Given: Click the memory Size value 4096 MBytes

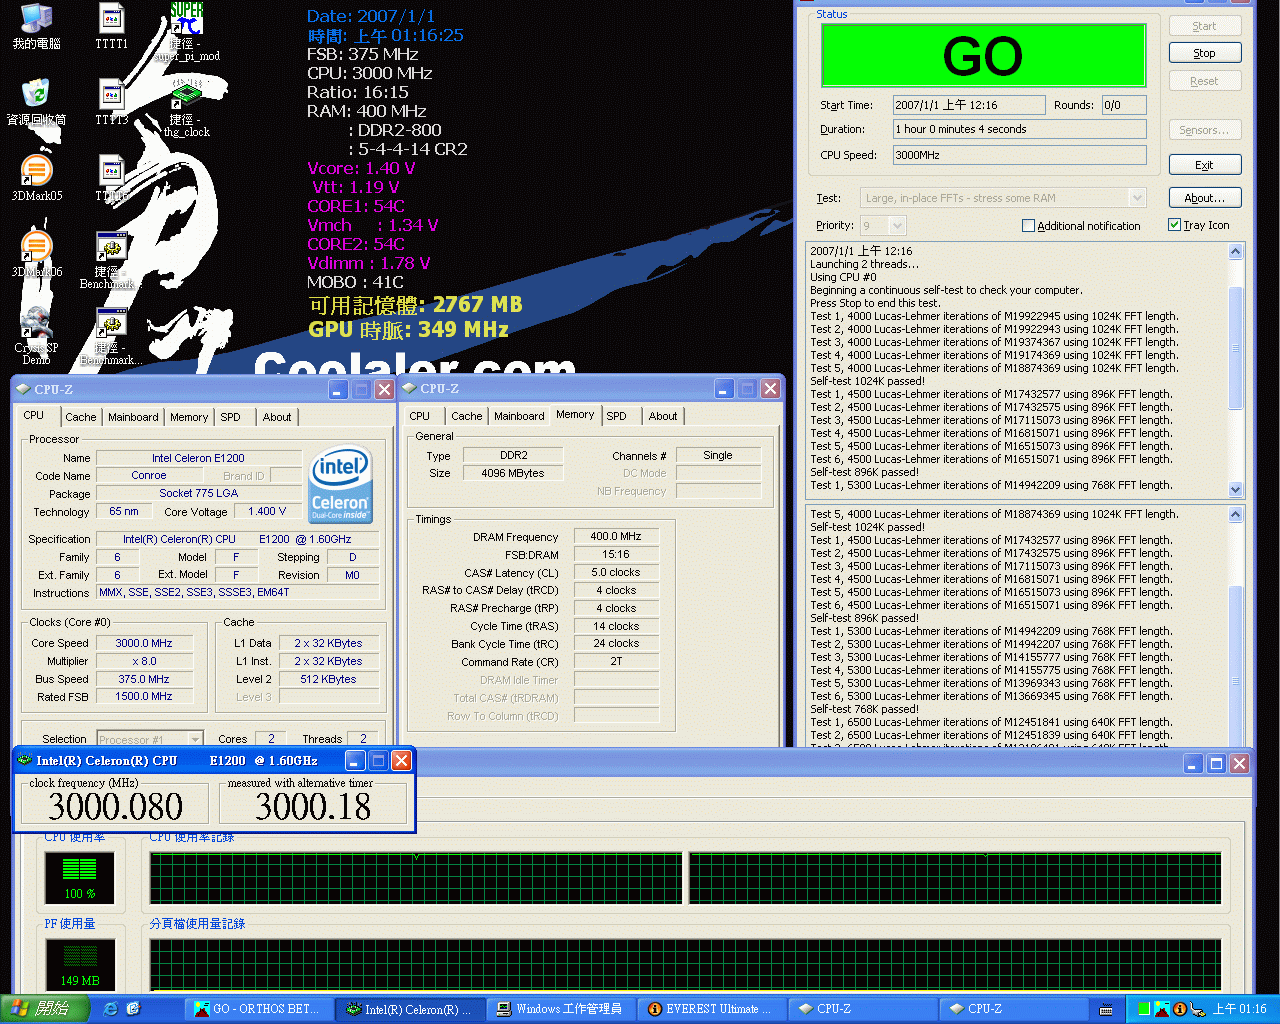Looking at the screenshot, I should pos(513,473).
